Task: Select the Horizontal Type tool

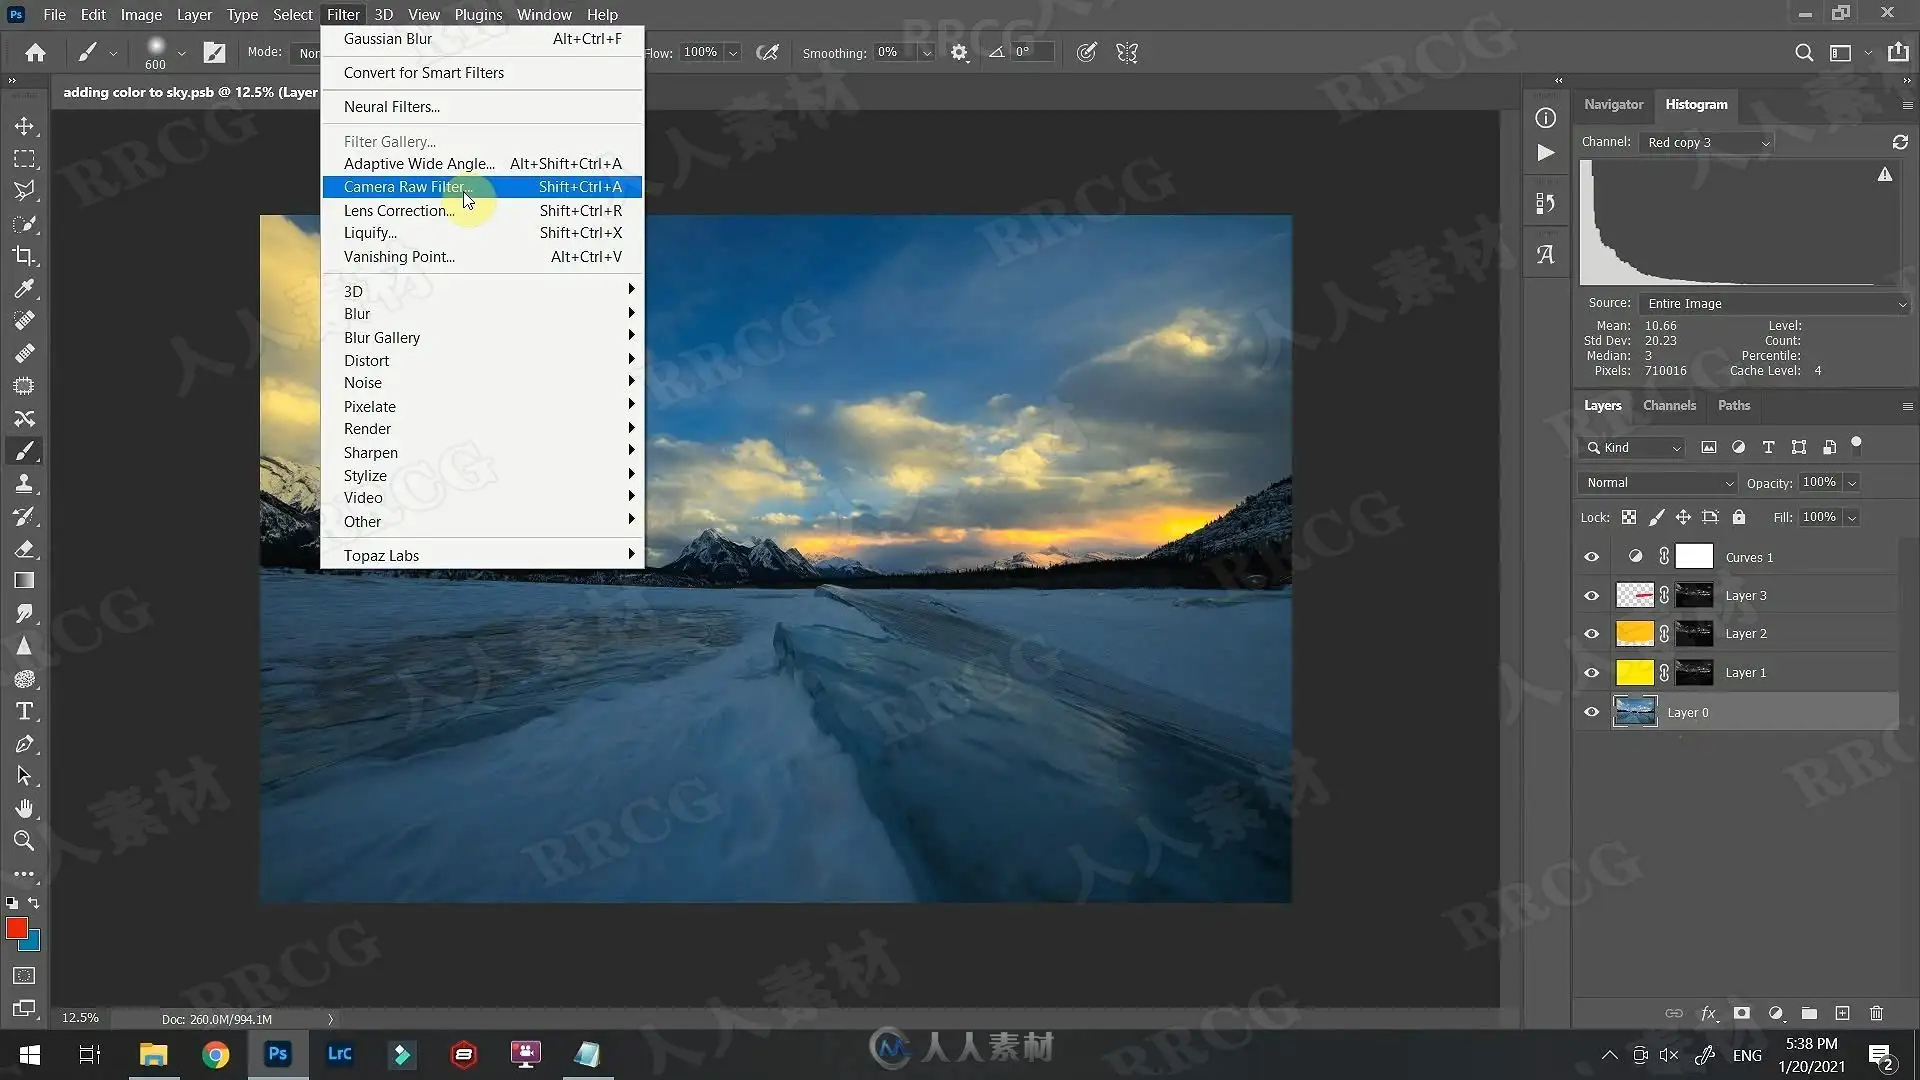Action: coord(24,711)
